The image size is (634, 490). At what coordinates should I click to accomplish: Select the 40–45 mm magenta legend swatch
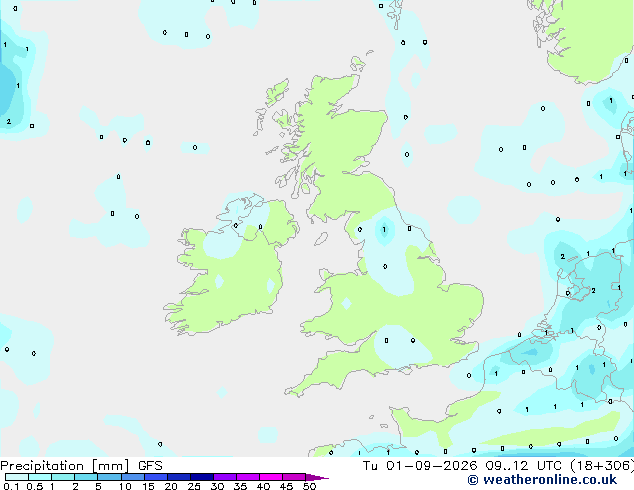(271, 477)
